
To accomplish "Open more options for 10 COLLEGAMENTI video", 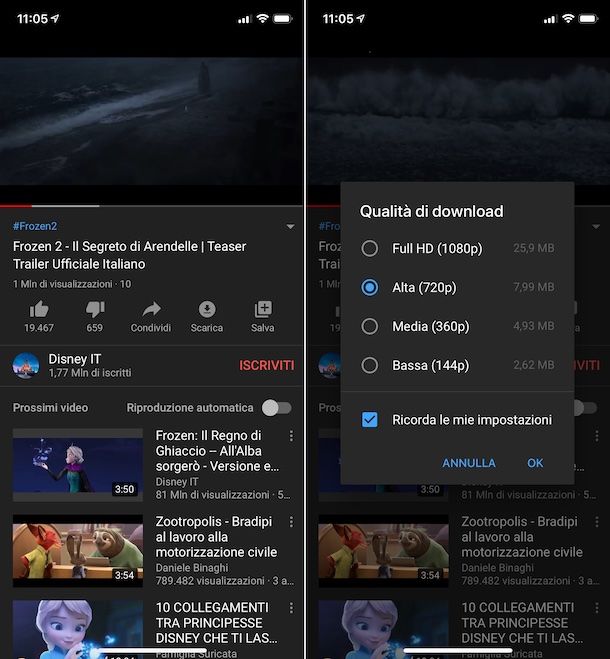I will (x=291, y=608).
